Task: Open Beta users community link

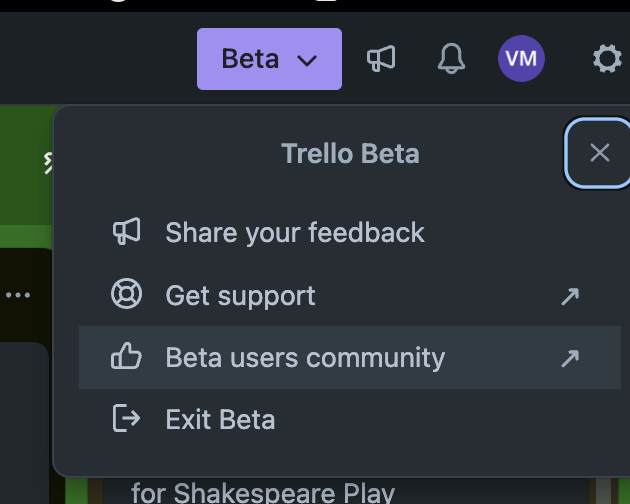Action: tap(350, 358)
